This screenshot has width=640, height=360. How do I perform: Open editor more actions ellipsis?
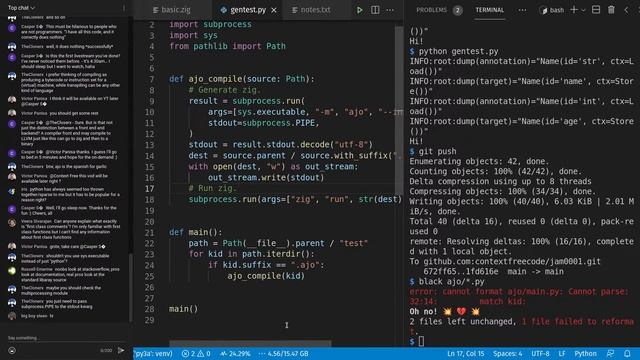click(x=390, y=10)
